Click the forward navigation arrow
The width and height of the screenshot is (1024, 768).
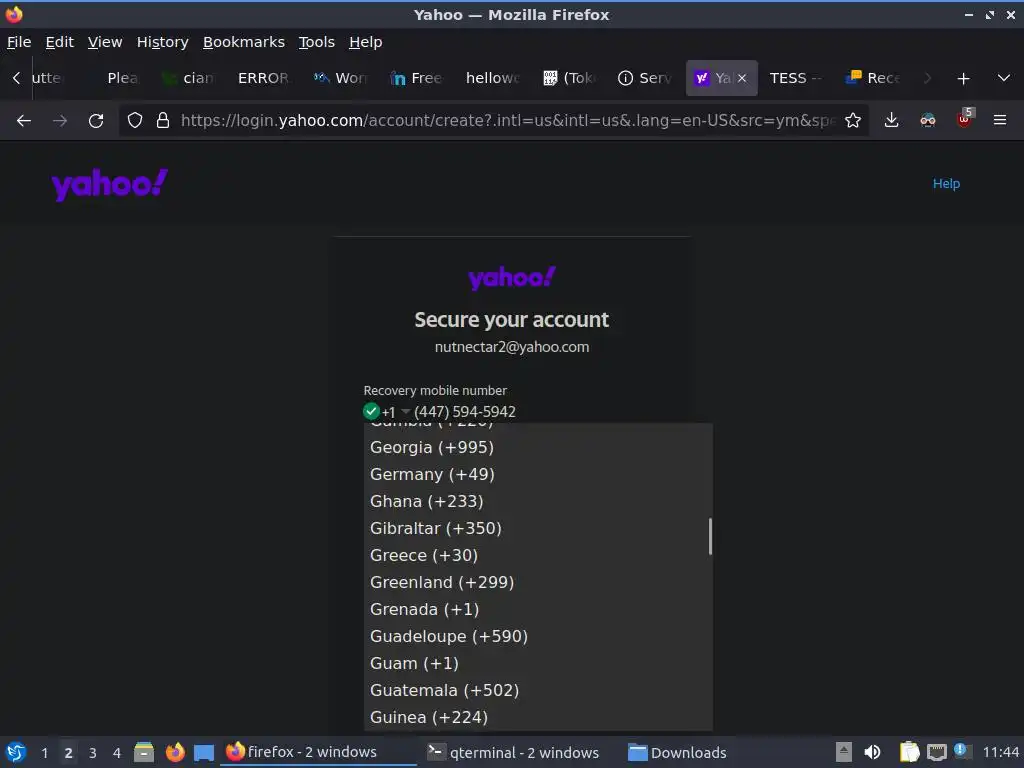click(60, 121)
